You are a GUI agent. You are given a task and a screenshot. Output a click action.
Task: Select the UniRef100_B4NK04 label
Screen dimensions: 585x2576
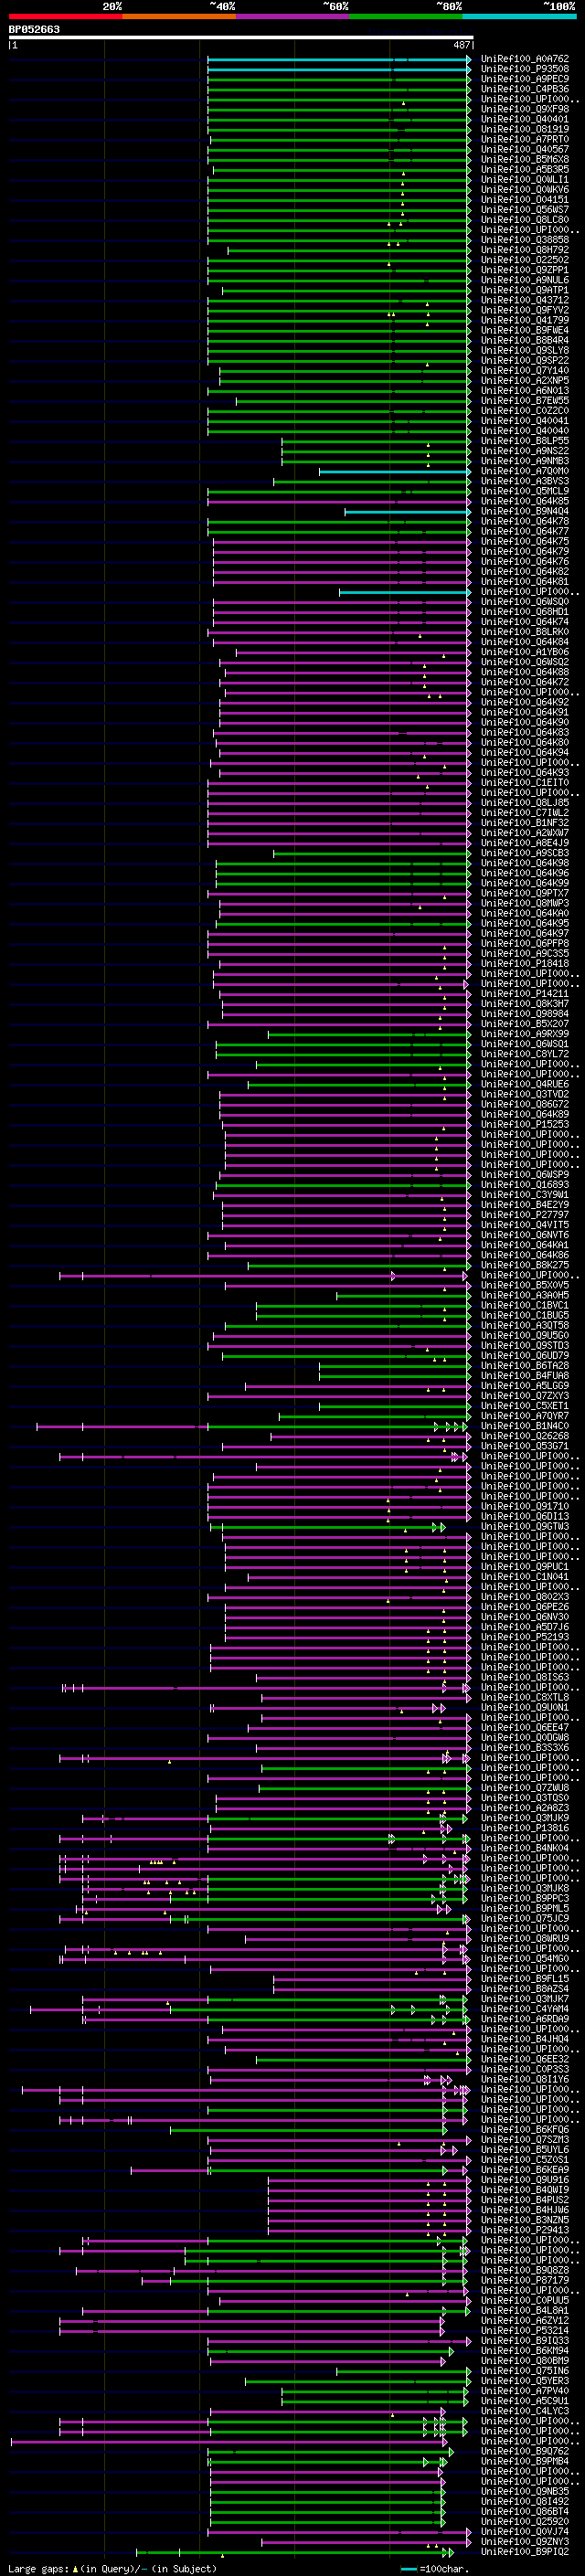coord(525,1848)
